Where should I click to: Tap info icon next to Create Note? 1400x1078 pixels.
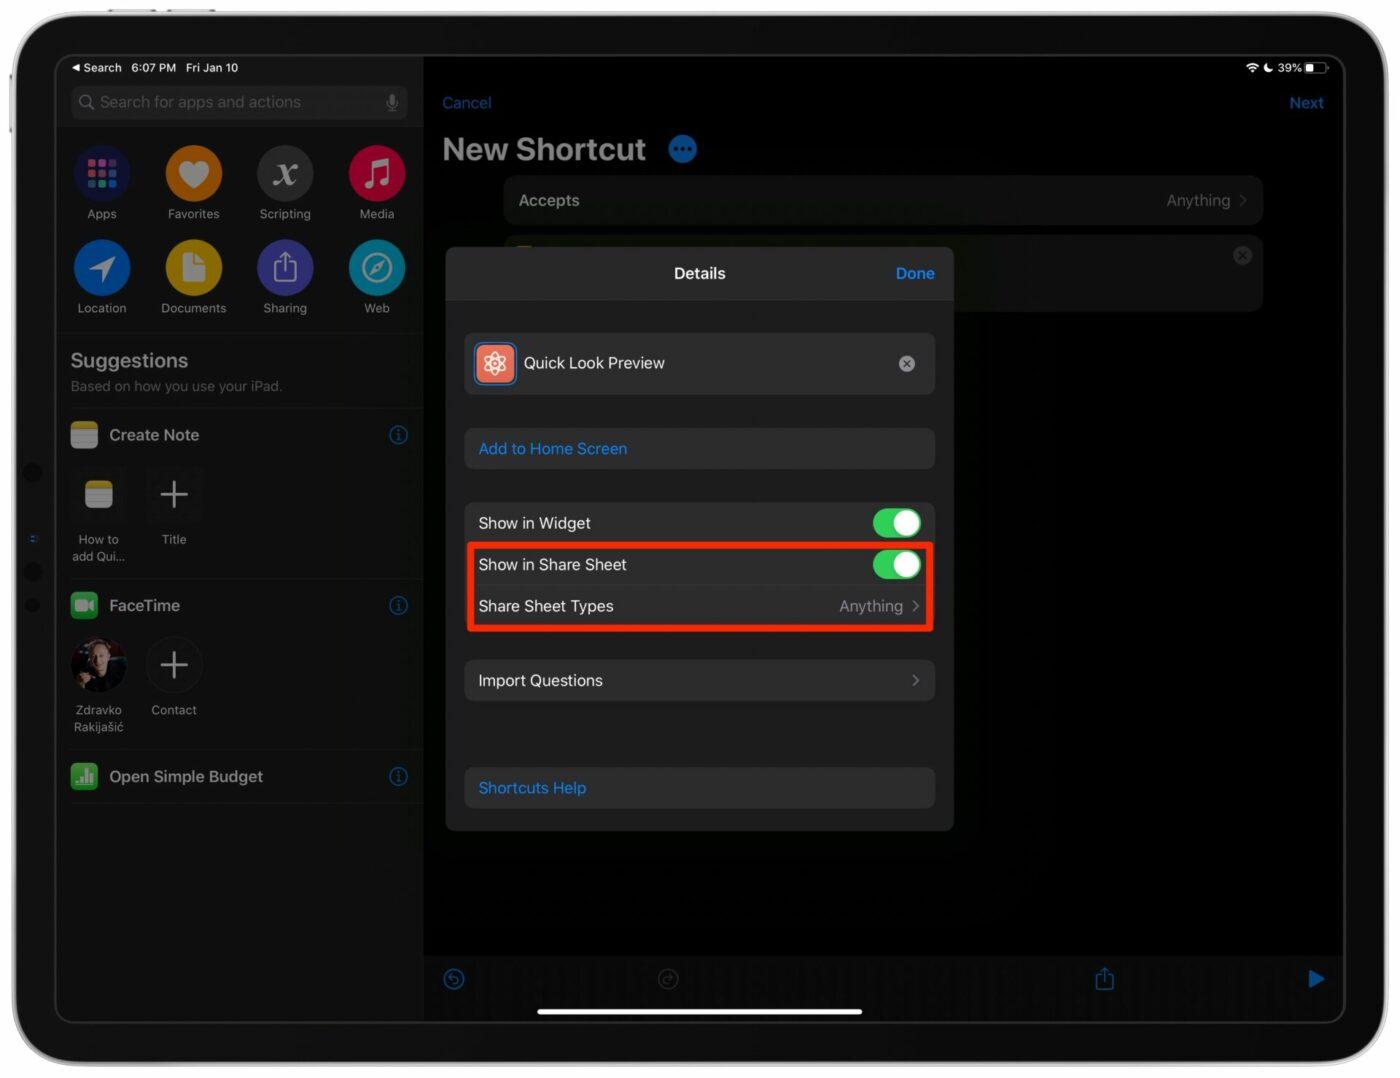(398, 435)
